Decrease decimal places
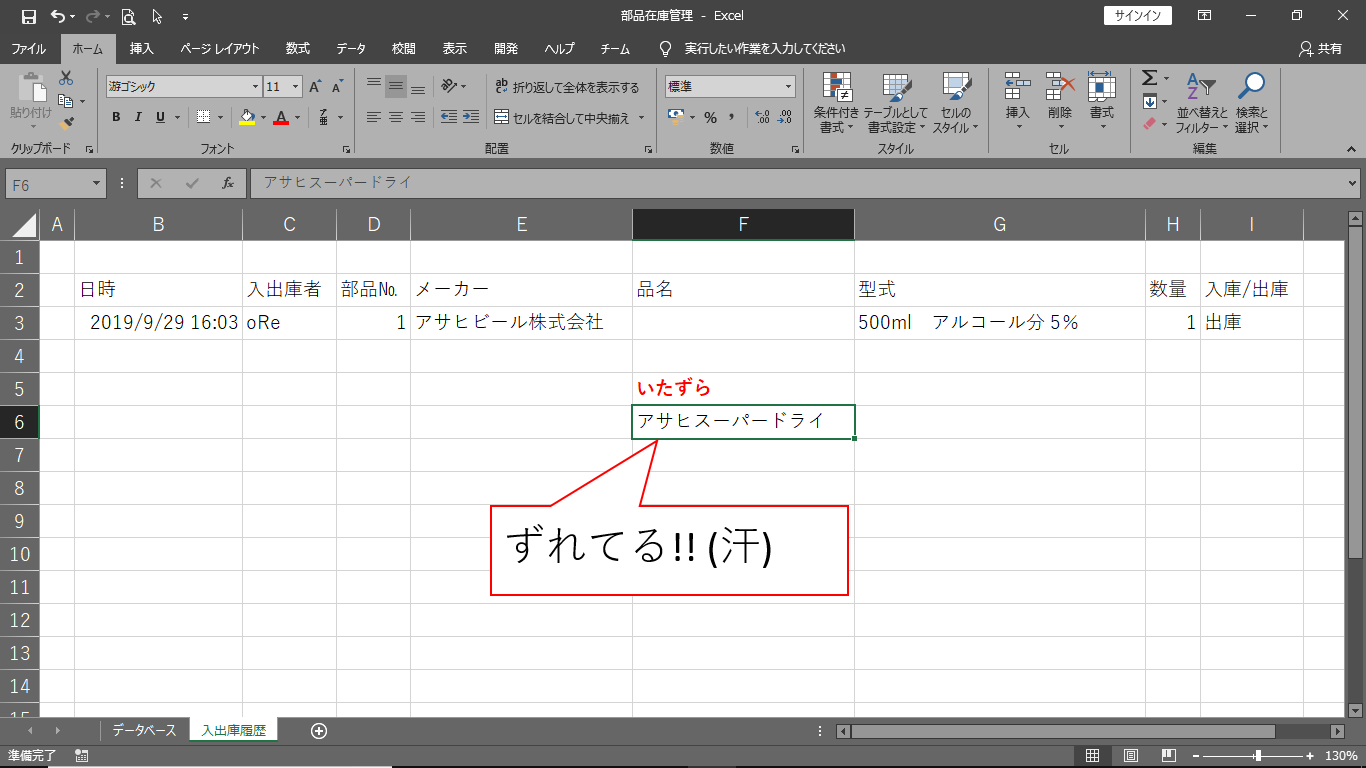The image size is (1366, 768). tap(785, 117)
